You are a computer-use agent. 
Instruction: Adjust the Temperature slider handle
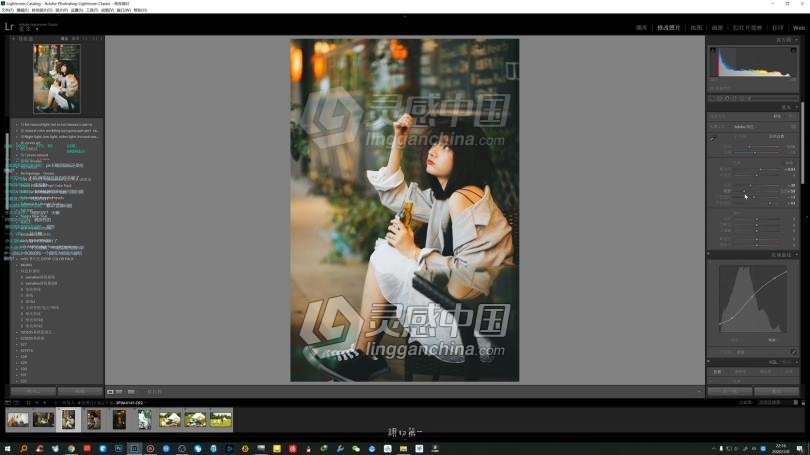click(750, 147)
